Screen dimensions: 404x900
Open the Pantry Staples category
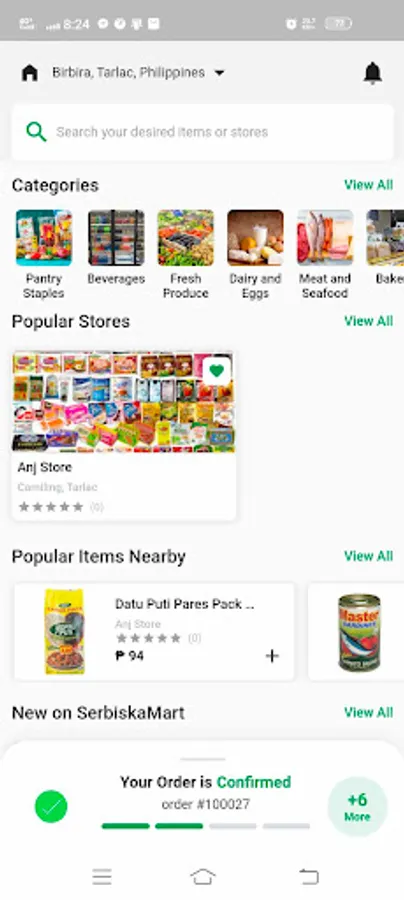pos(44,254)
